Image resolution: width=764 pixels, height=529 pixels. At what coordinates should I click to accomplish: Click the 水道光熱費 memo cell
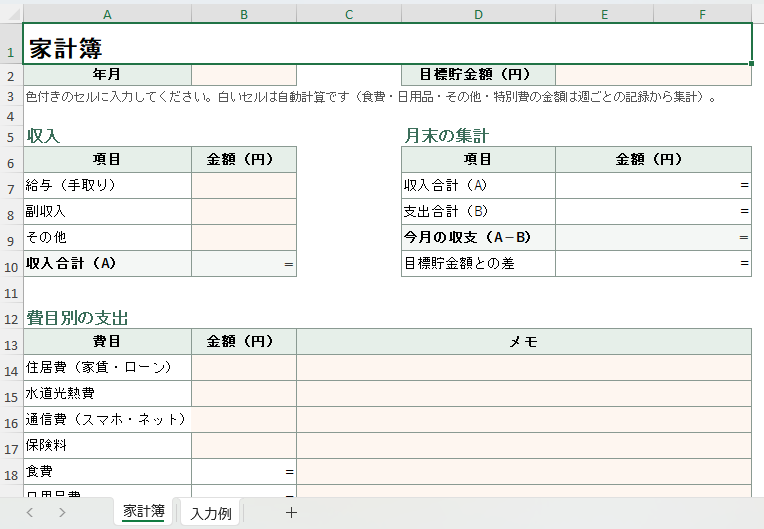tap(524, 394)
